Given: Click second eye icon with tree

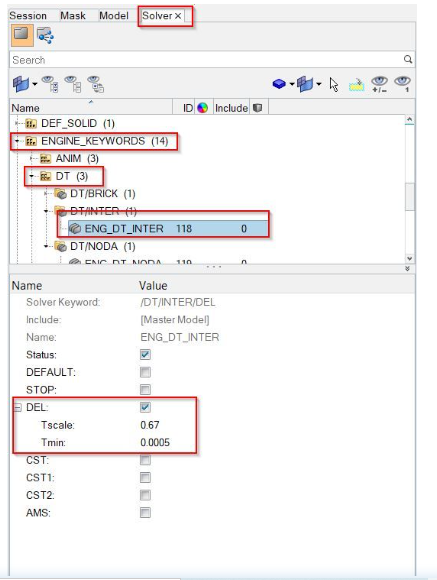Looking at the screenshot, I should point(72,84).
